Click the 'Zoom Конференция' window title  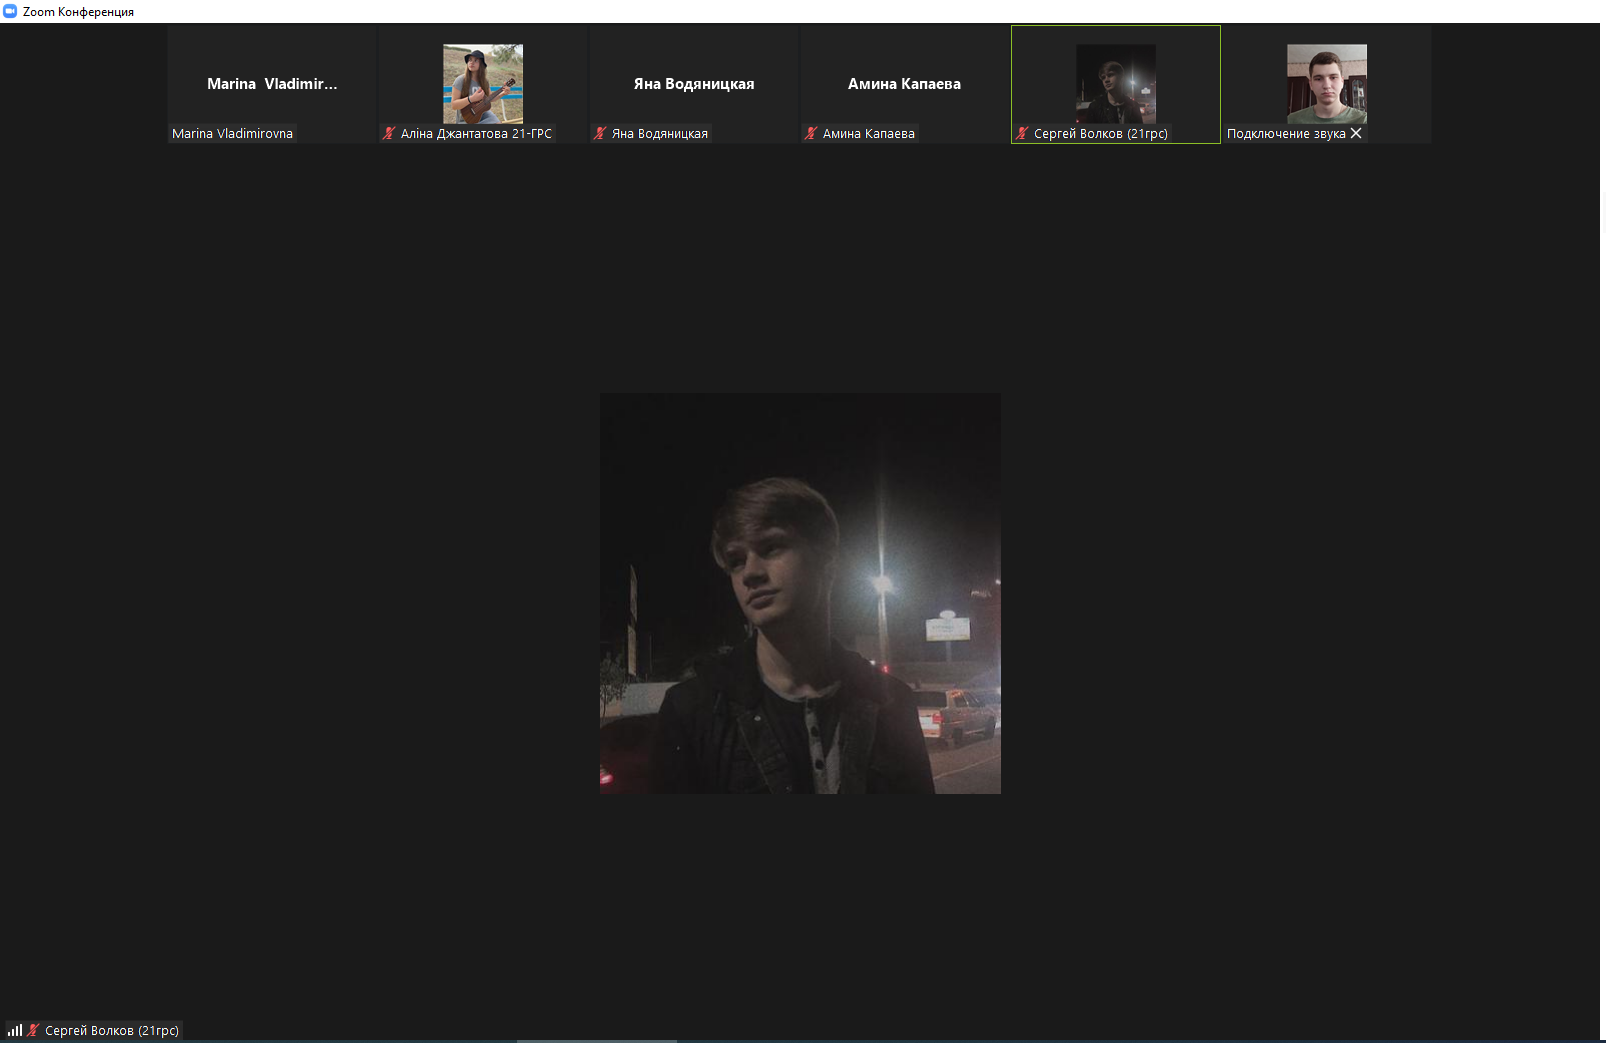click(78, 12)
